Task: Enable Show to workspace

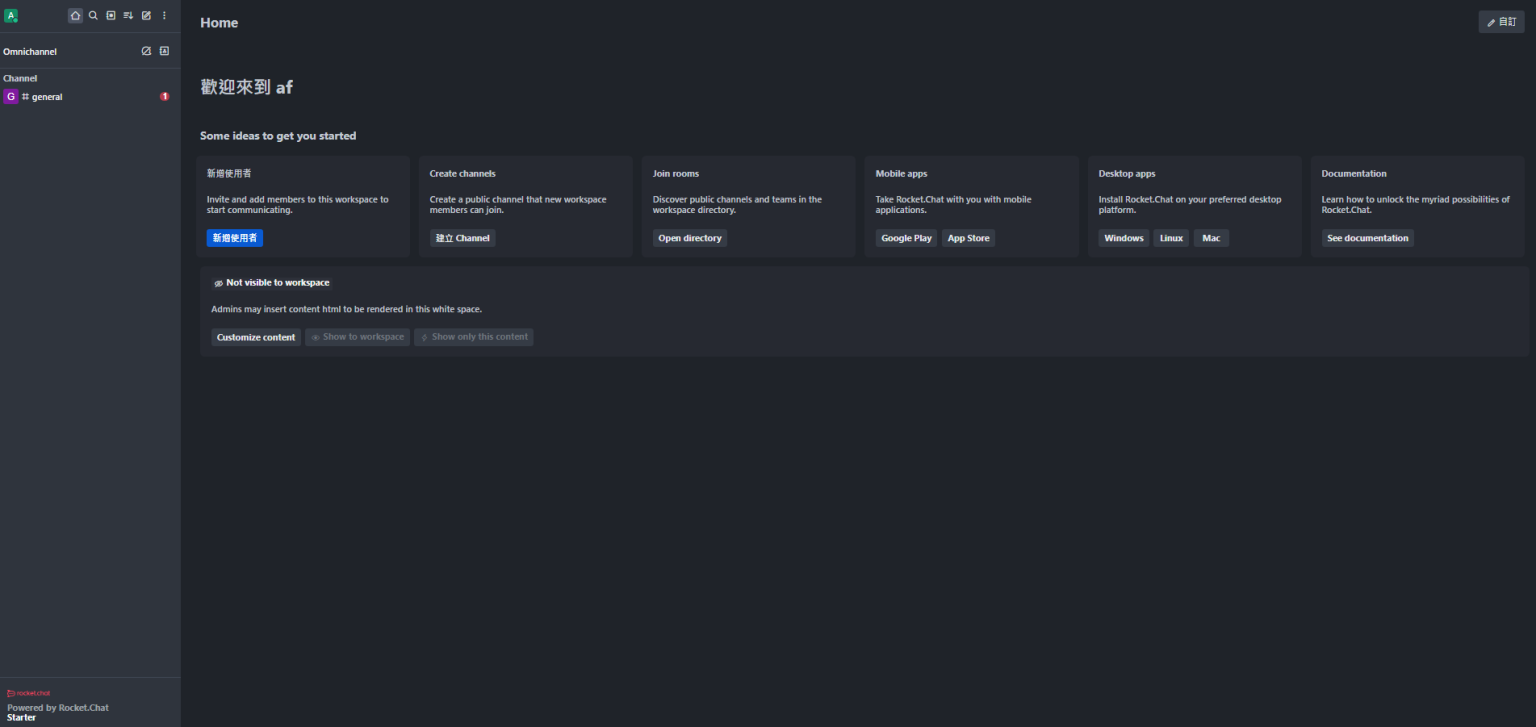Action: point(357,337)
